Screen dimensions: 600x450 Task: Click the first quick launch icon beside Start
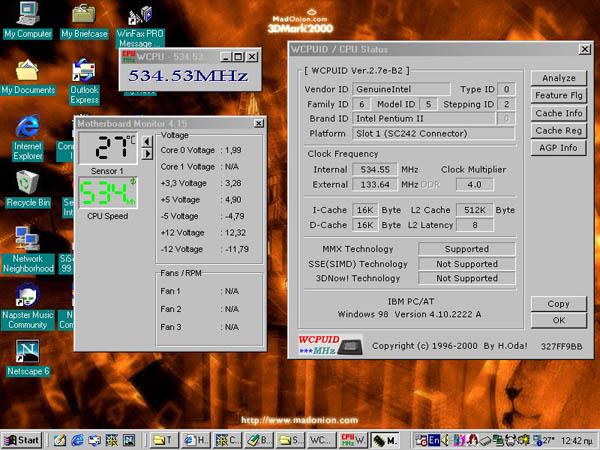pos(59,440)
